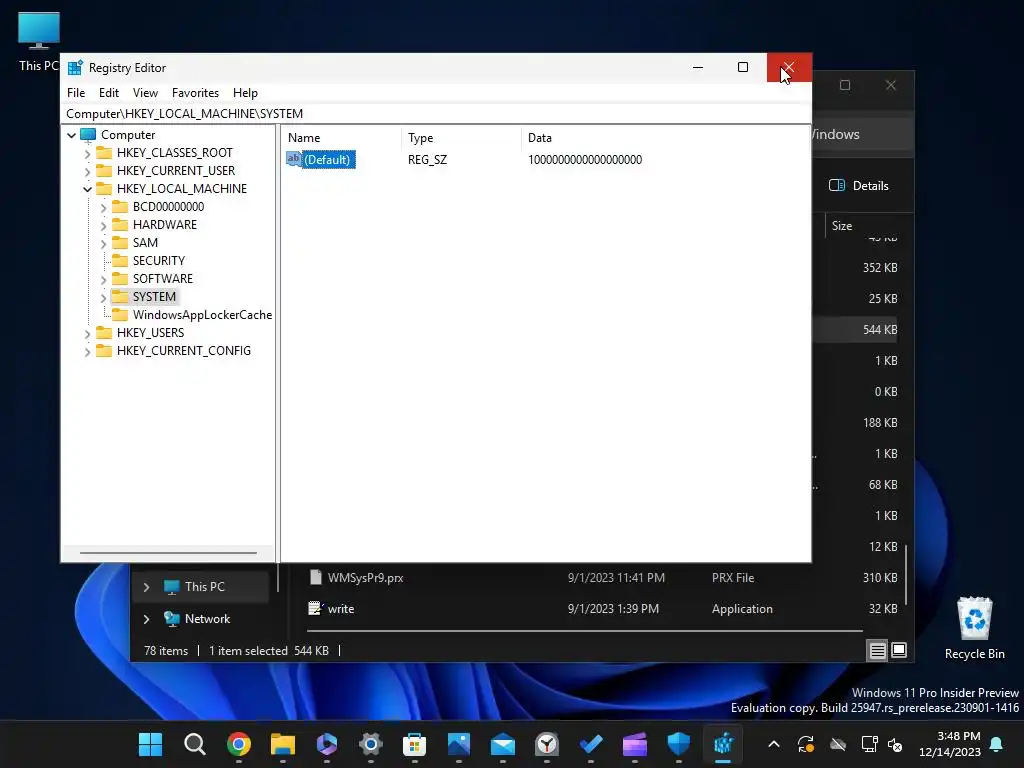The width and height of the screenshot is (1024, 768).
Task: Expand the BCD00000000 key
Action: (103, 208)
